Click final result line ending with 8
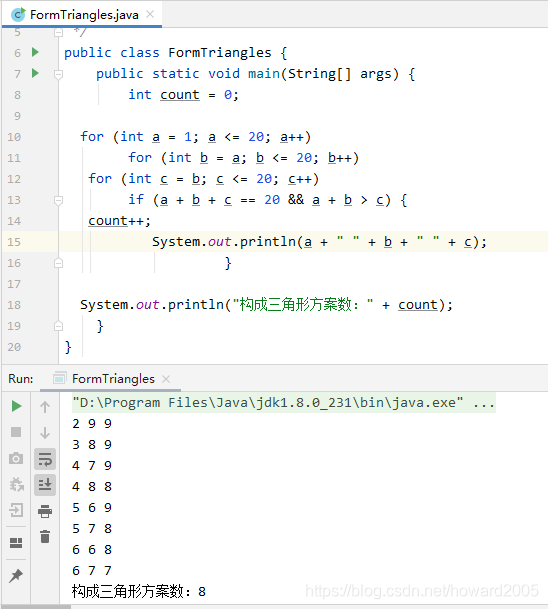548x609 pixels. 139,592
